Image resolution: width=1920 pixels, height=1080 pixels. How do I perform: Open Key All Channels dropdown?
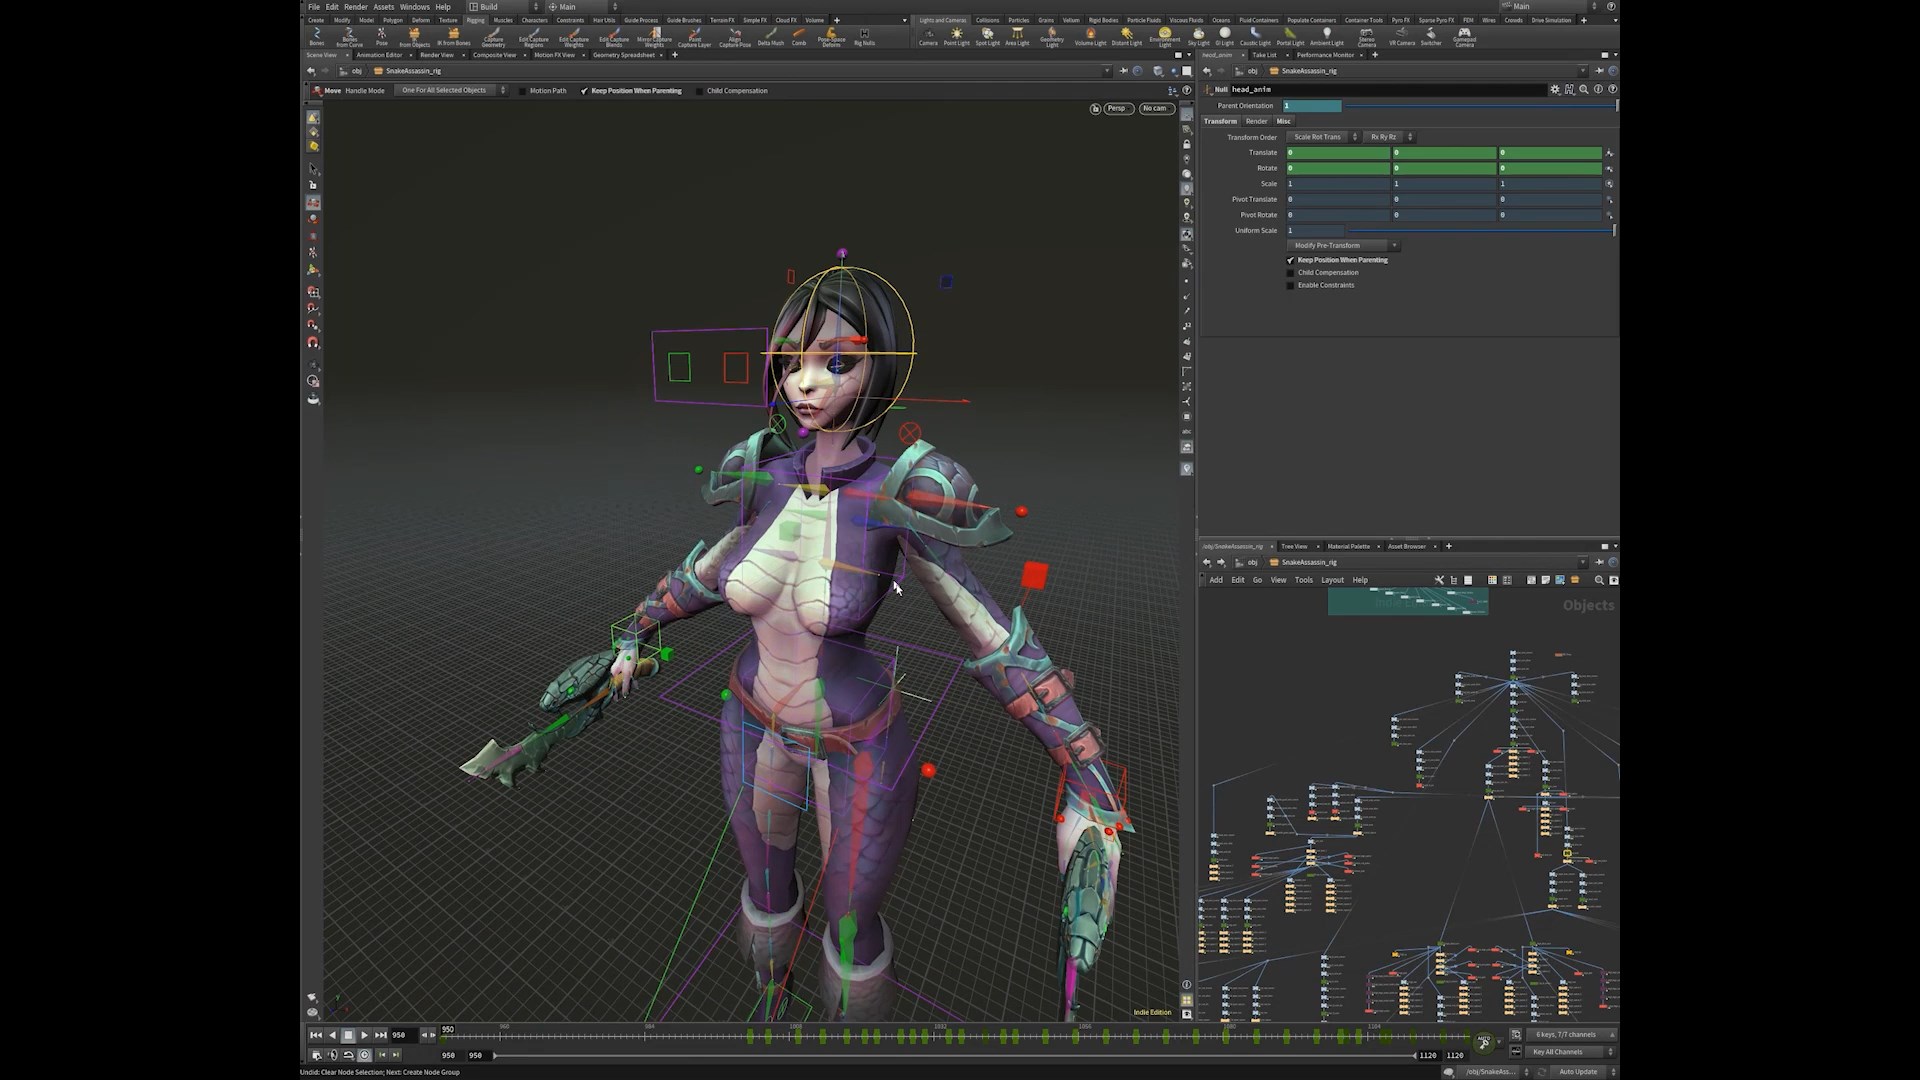[x=1572, y=1052]
